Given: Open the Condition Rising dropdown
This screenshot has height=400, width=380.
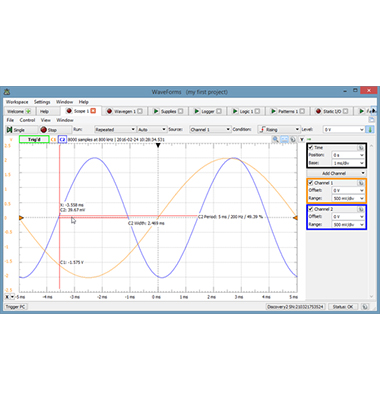Looking at the screenshot, I should click(279, 129).
